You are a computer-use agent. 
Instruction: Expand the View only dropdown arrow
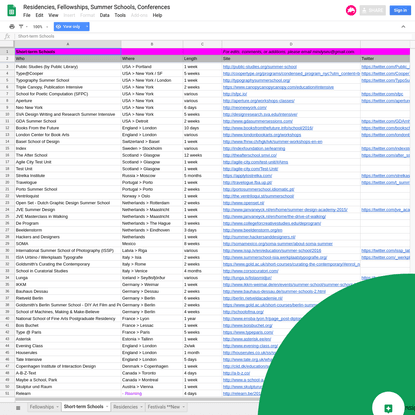click(87, 27)
